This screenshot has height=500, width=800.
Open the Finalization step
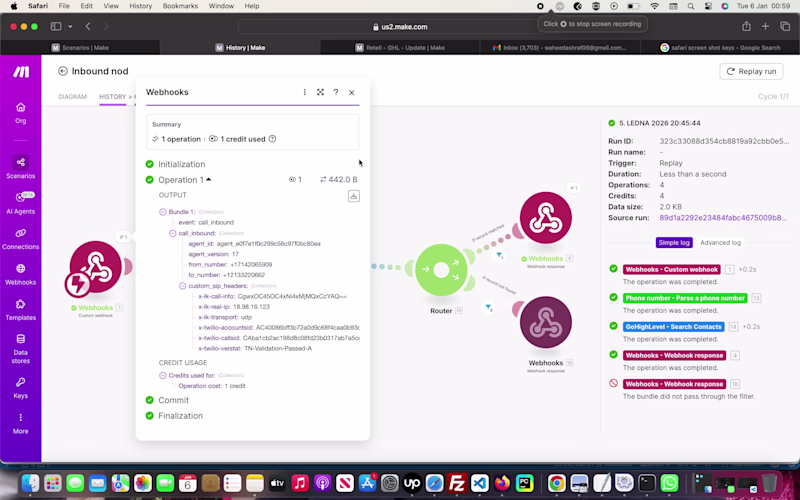click(180, 416)
